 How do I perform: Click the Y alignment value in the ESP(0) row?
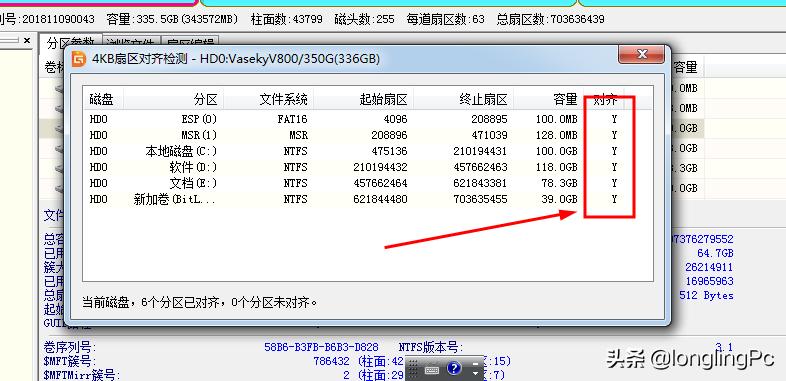pos(614,119)
